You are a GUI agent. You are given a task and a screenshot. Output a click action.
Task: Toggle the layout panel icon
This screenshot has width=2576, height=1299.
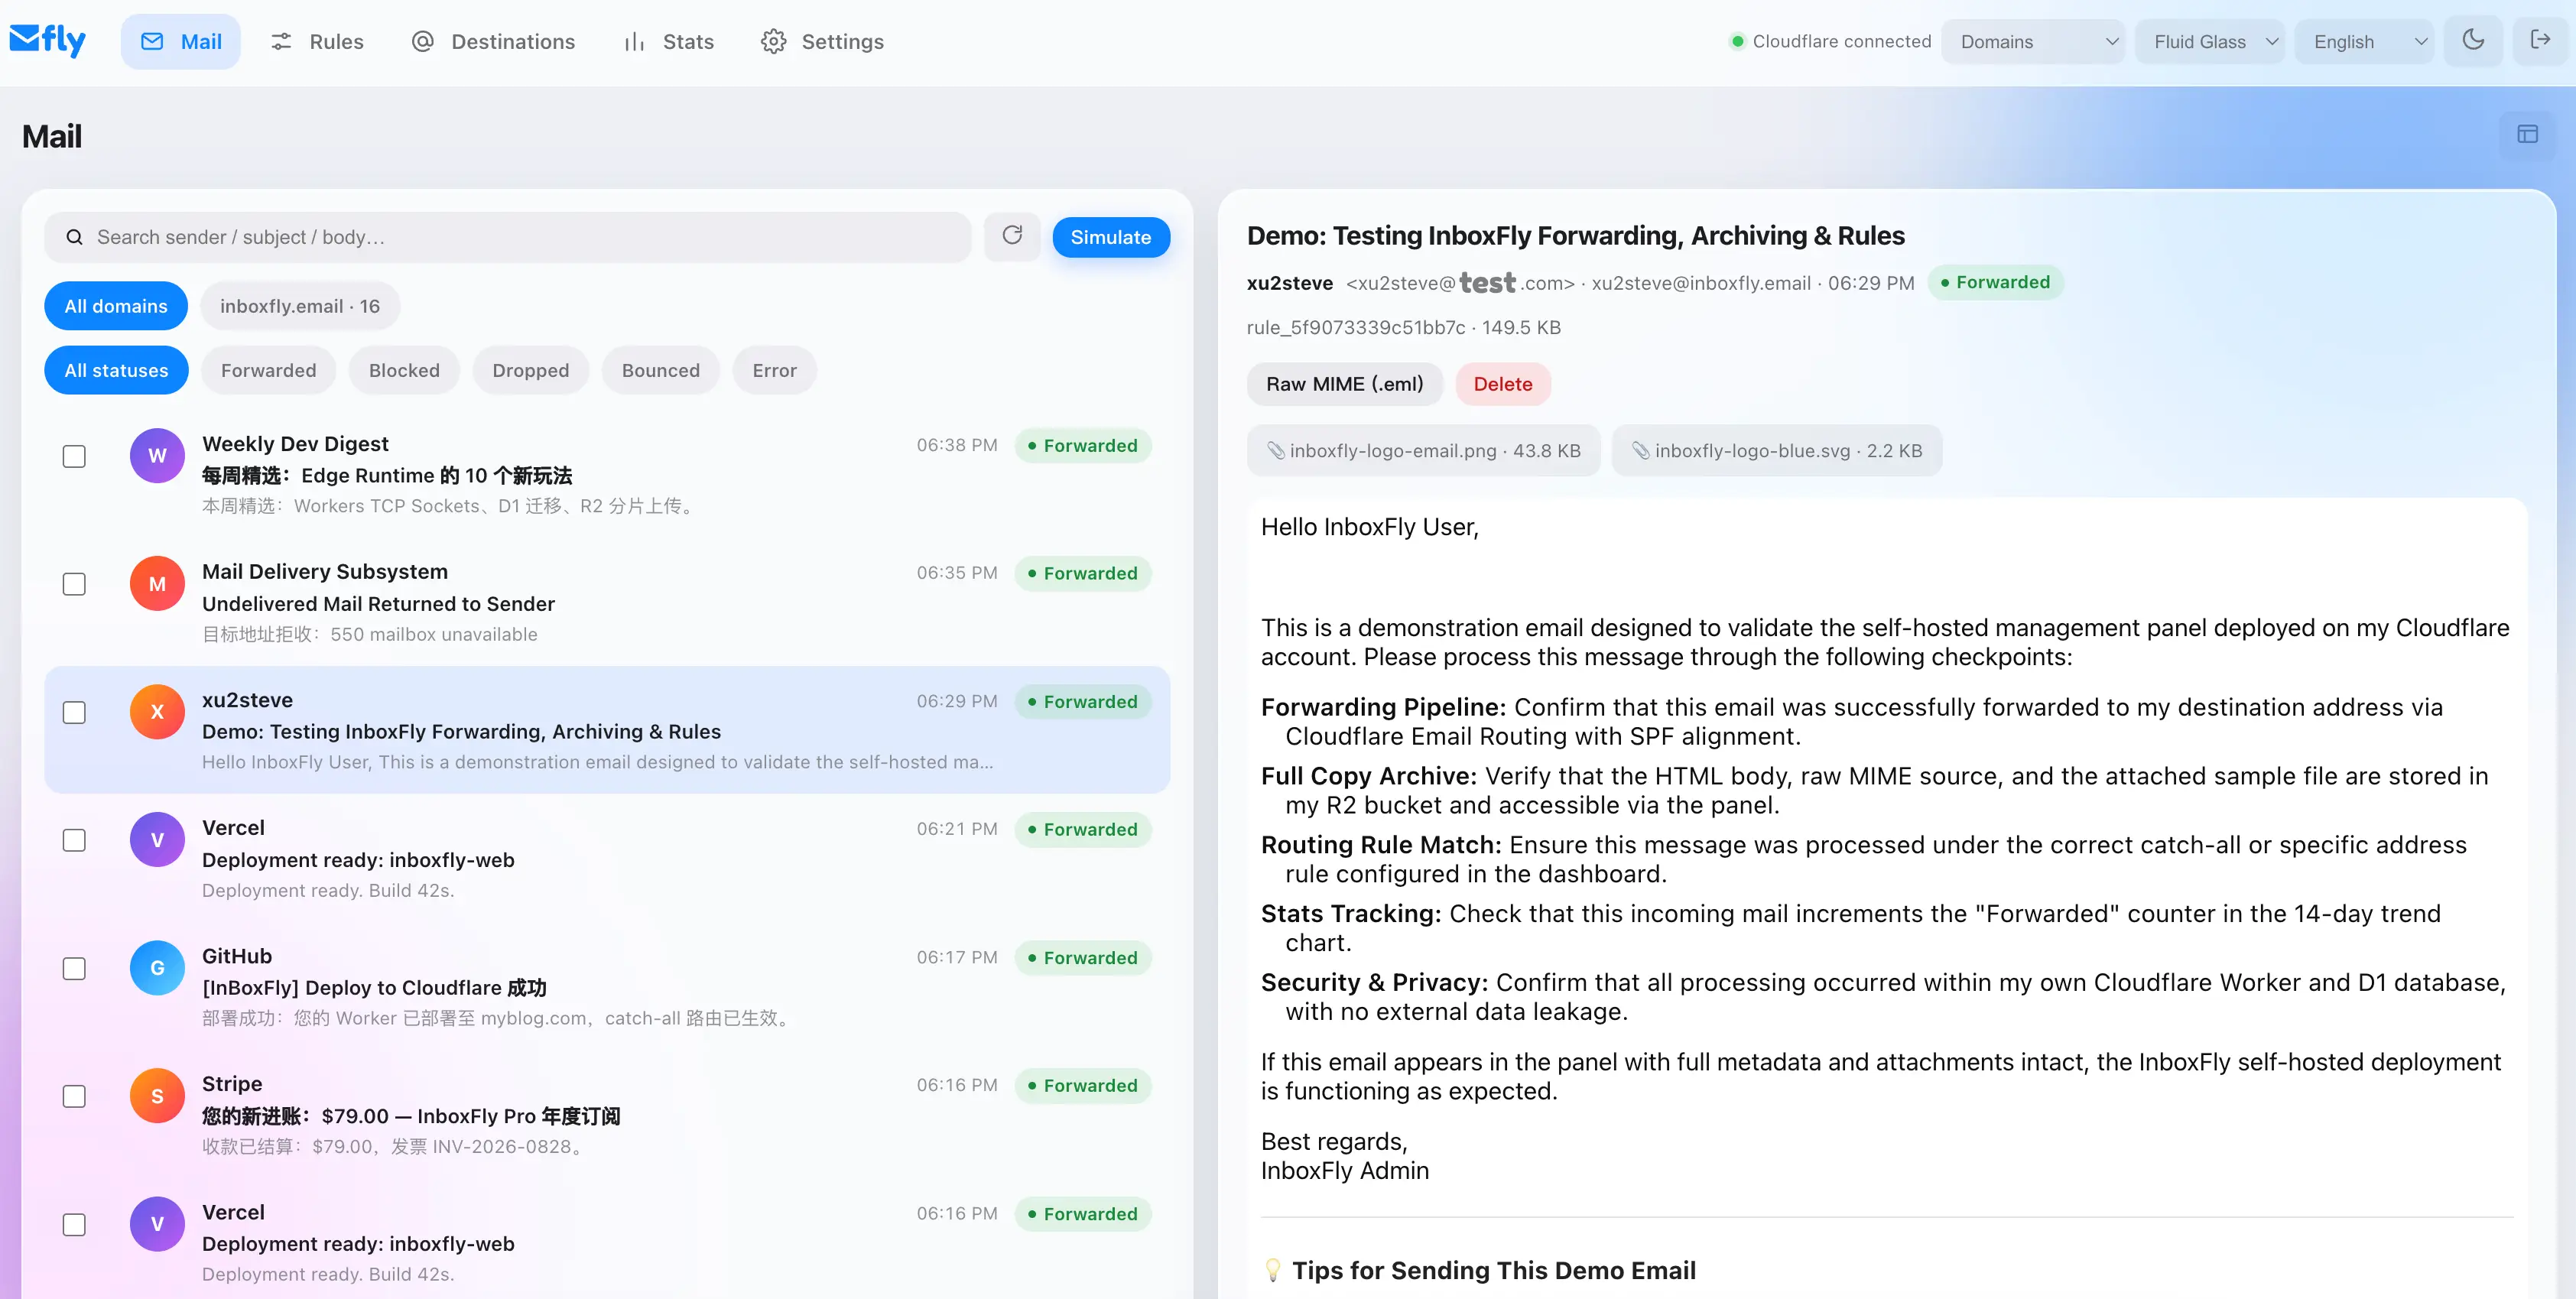point(2527,134)
